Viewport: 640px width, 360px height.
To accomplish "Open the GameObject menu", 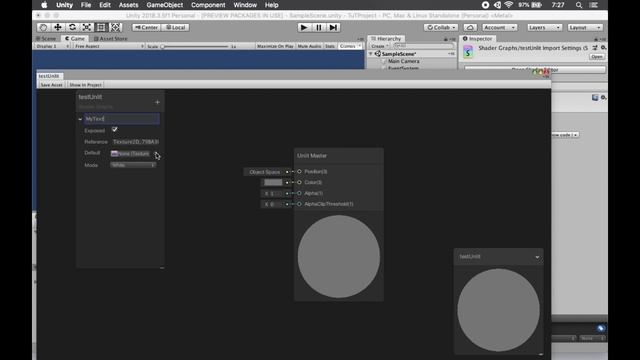I will point(164,5).
